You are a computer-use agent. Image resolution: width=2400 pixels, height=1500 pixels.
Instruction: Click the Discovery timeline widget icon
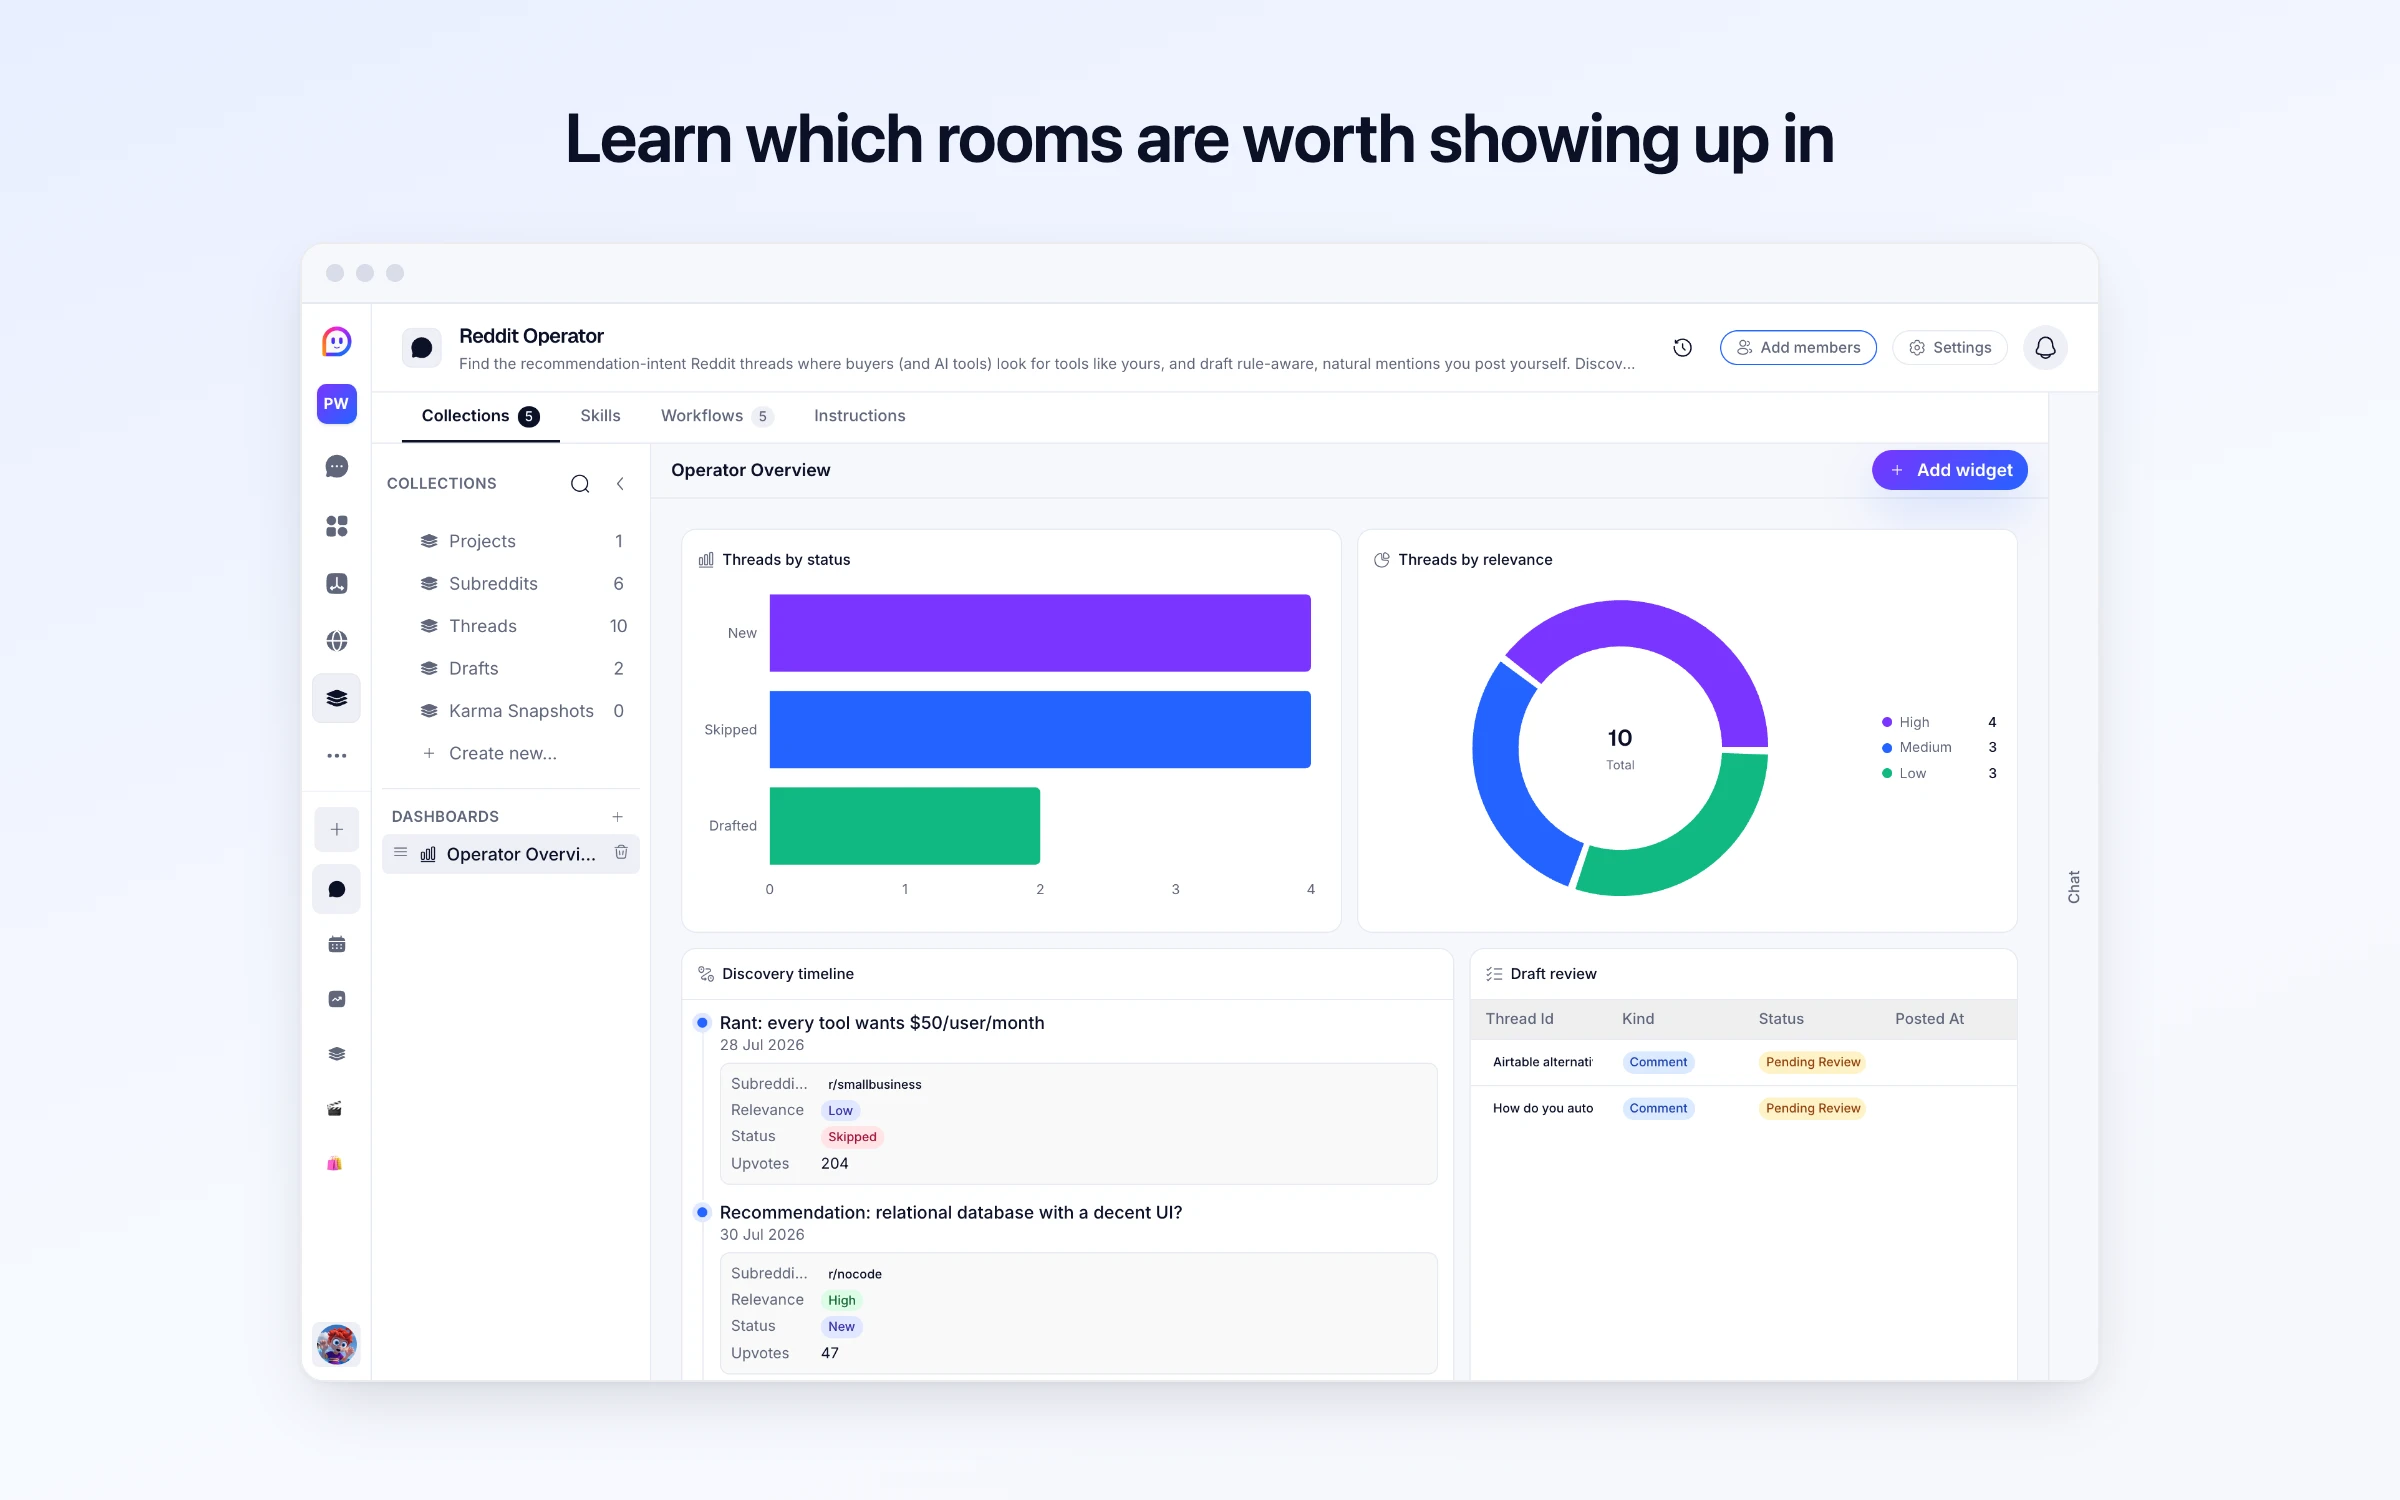(706, 974)
